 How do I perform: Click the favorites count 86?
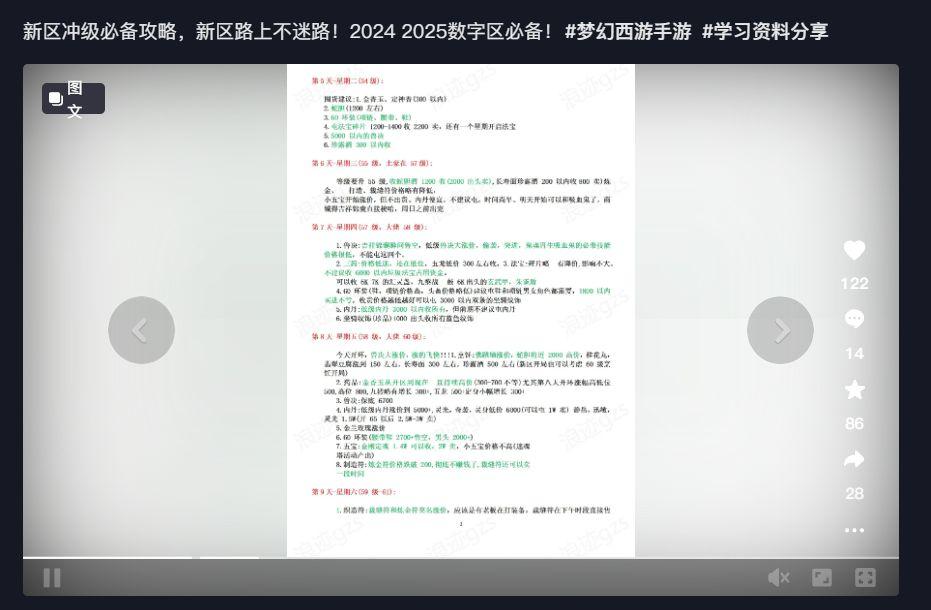click(854, 424)
